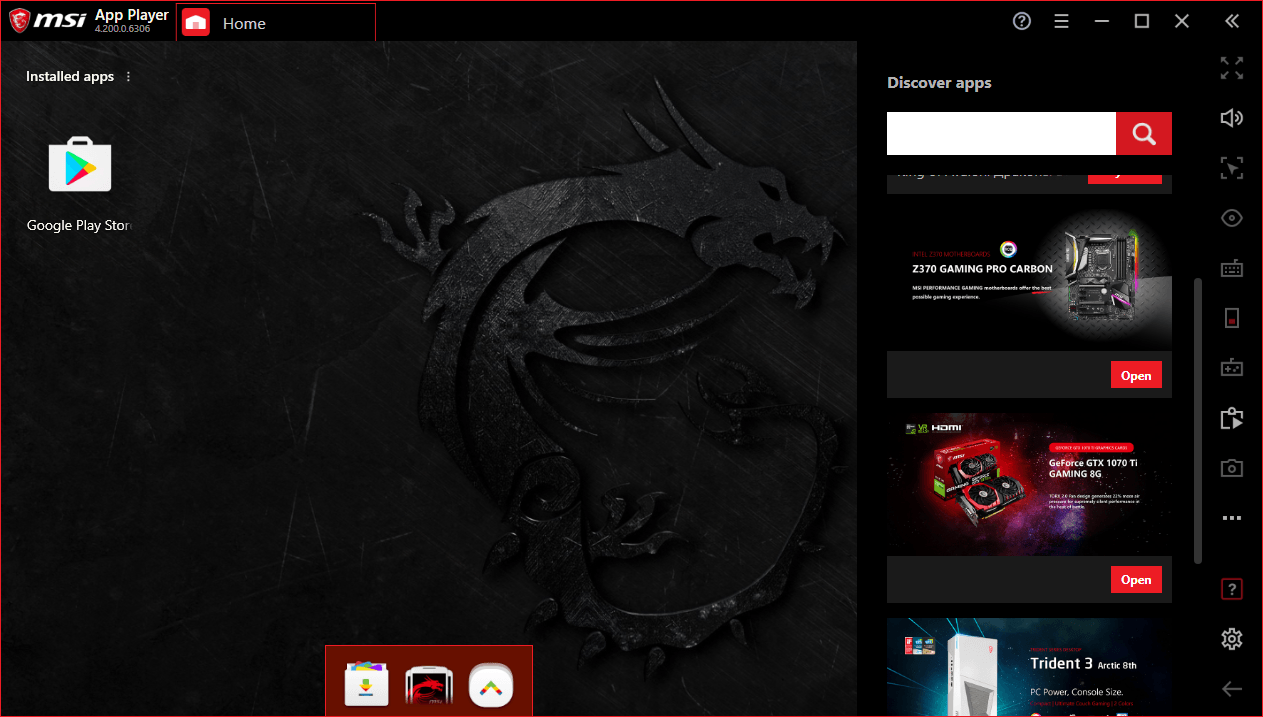Click the Discover apps search field
The image size is (1263, 717).
click(x=1001, y=133)
